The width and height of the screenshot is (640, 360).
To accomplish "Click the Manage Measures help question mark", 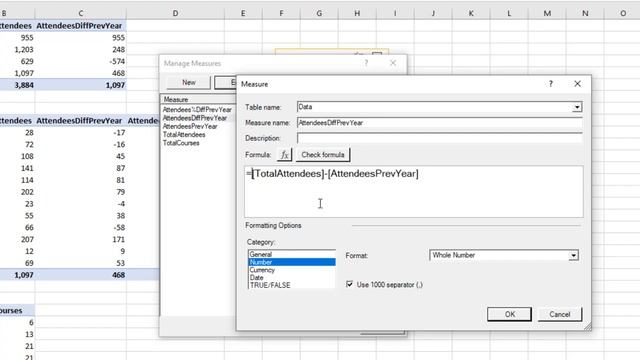I will click(366, 63).
